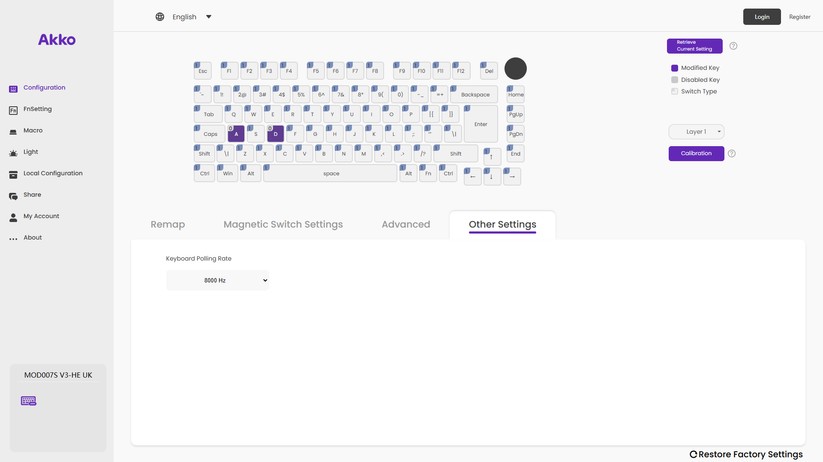Open the Keyboard Polling Rate dropdown
Screen dimensions: 823x462
point(217,281)
